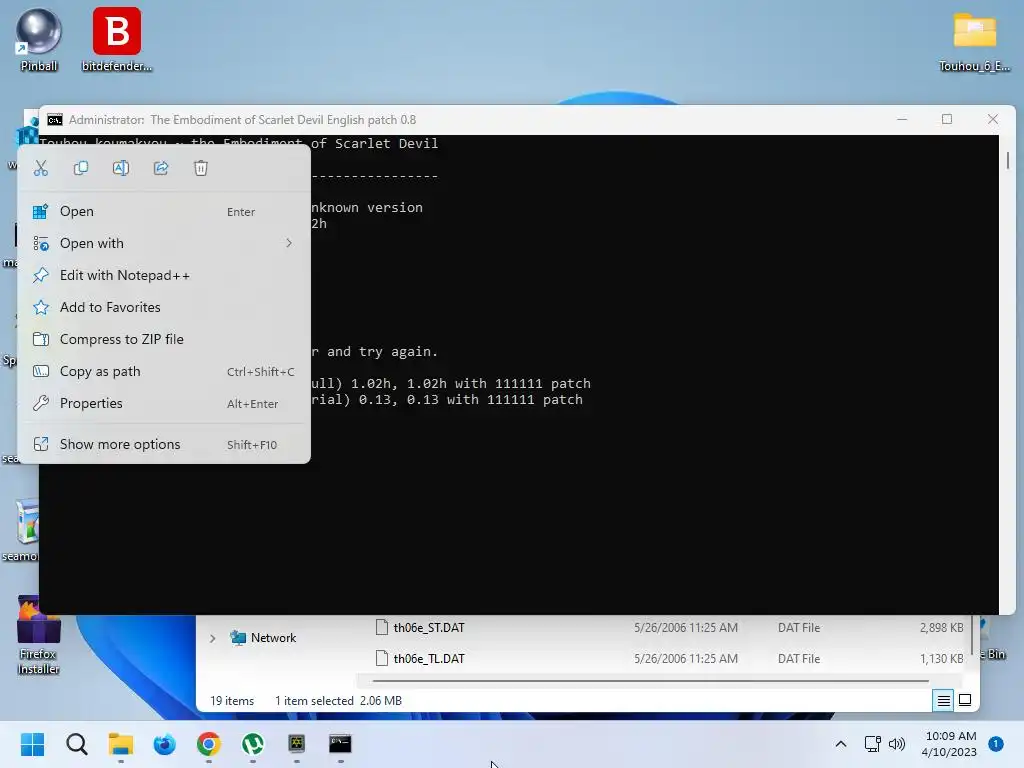
Task: Switch File Explorer to large thumbnails view
Action: click(965, 701)
